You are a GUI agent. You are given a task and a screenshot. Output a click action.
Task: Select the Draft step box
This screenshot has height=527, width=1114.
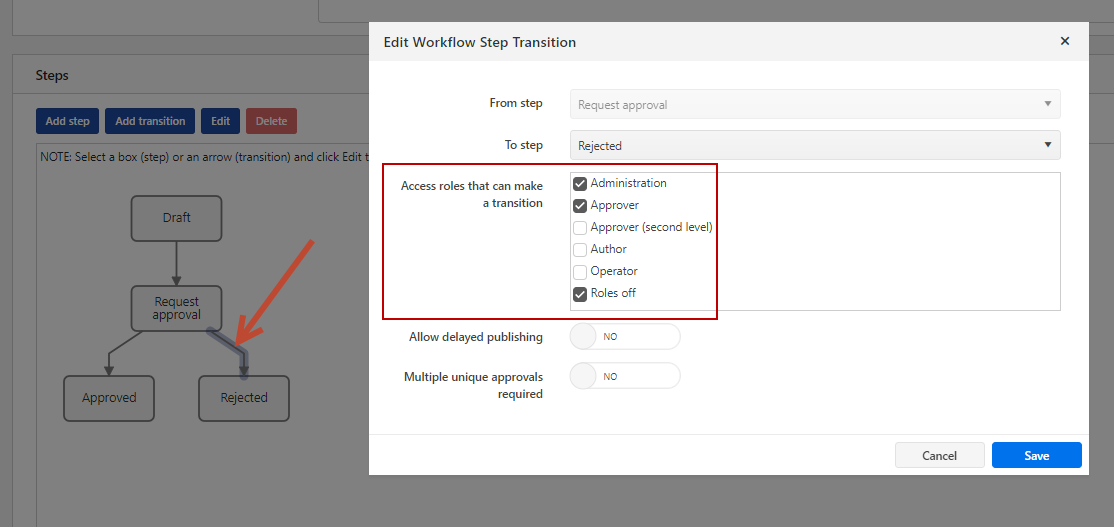(x=176, y=218)
